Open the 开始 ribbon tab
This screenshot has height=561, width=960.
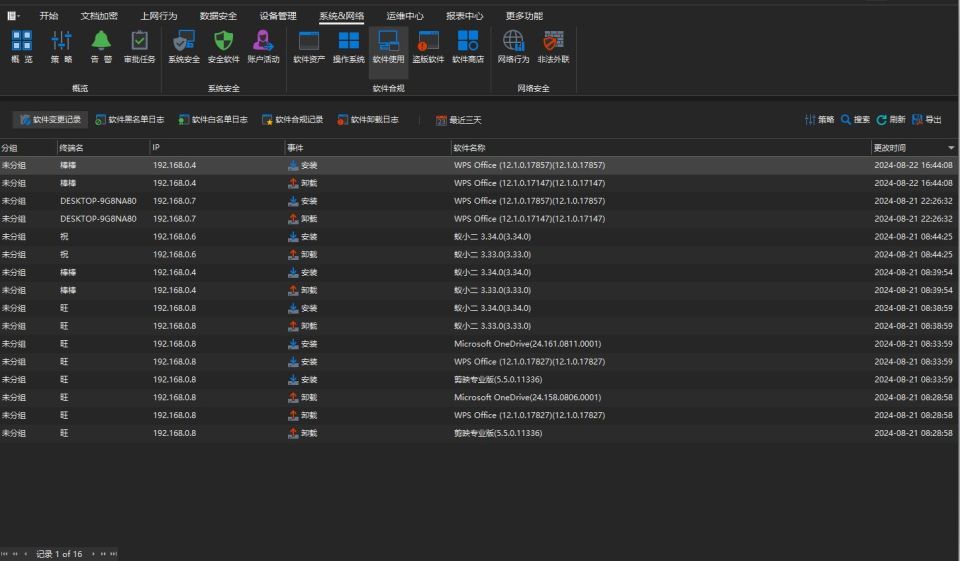pos(49,16)
